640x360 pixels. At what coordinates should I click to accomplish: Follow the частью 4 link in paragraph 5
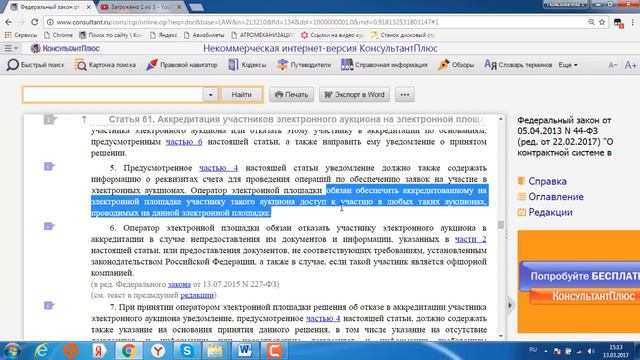click(x=218, y=168)
